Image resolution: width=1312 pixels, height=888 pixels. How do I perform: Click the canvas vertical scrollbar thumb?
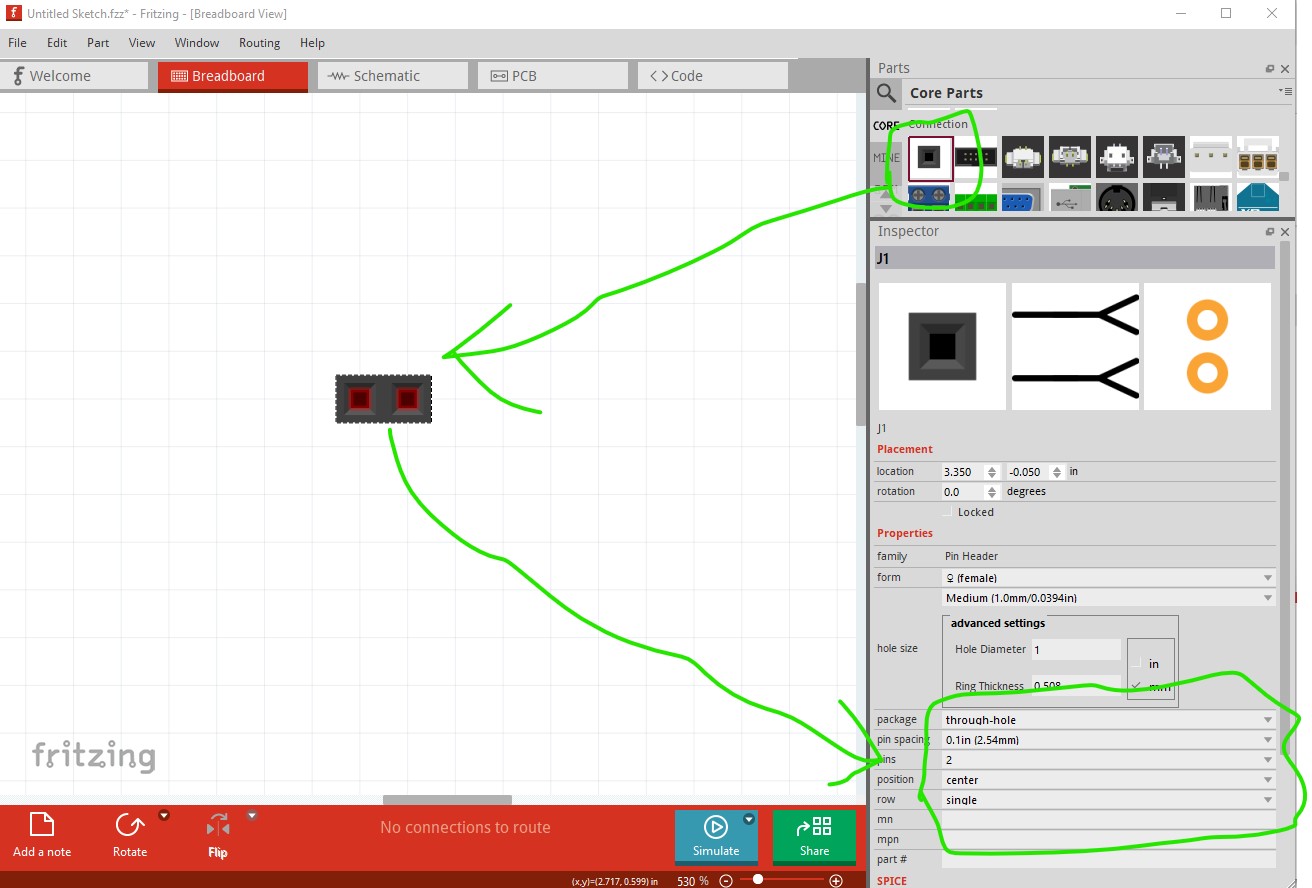(860, 354)
